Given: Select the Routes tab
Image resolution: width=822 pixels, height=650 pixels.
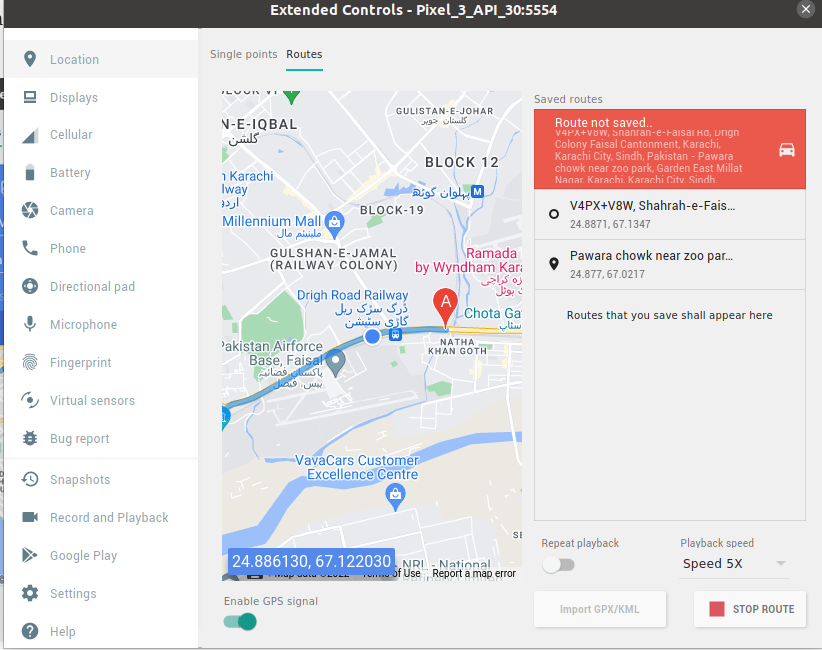Looking at the screenshot, I should coord(304,55).
